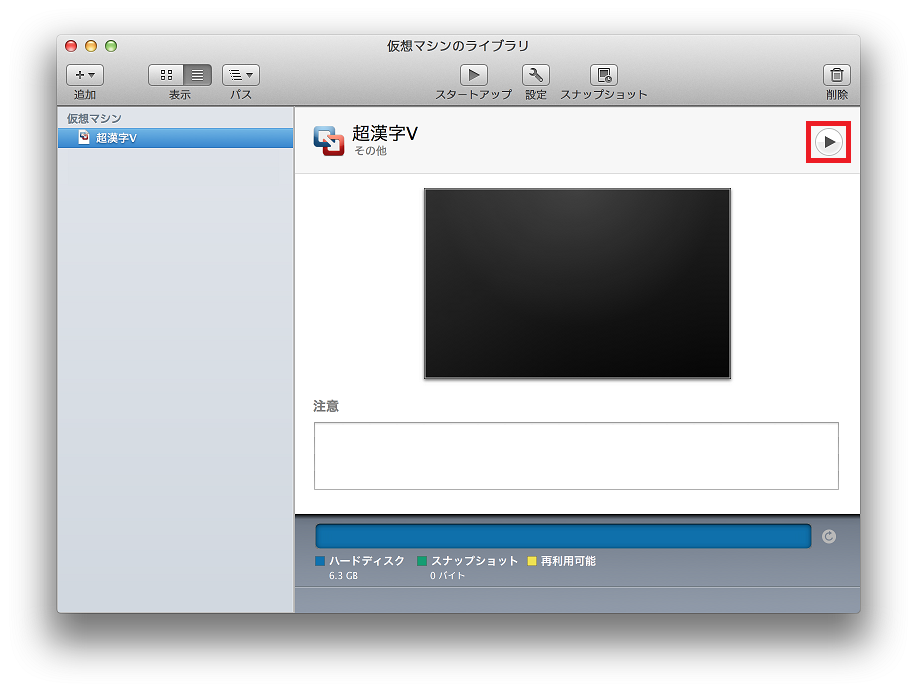Open the Snapshot toolbar icon
Screen dimensions: 917x692
(x=603, y=75)
